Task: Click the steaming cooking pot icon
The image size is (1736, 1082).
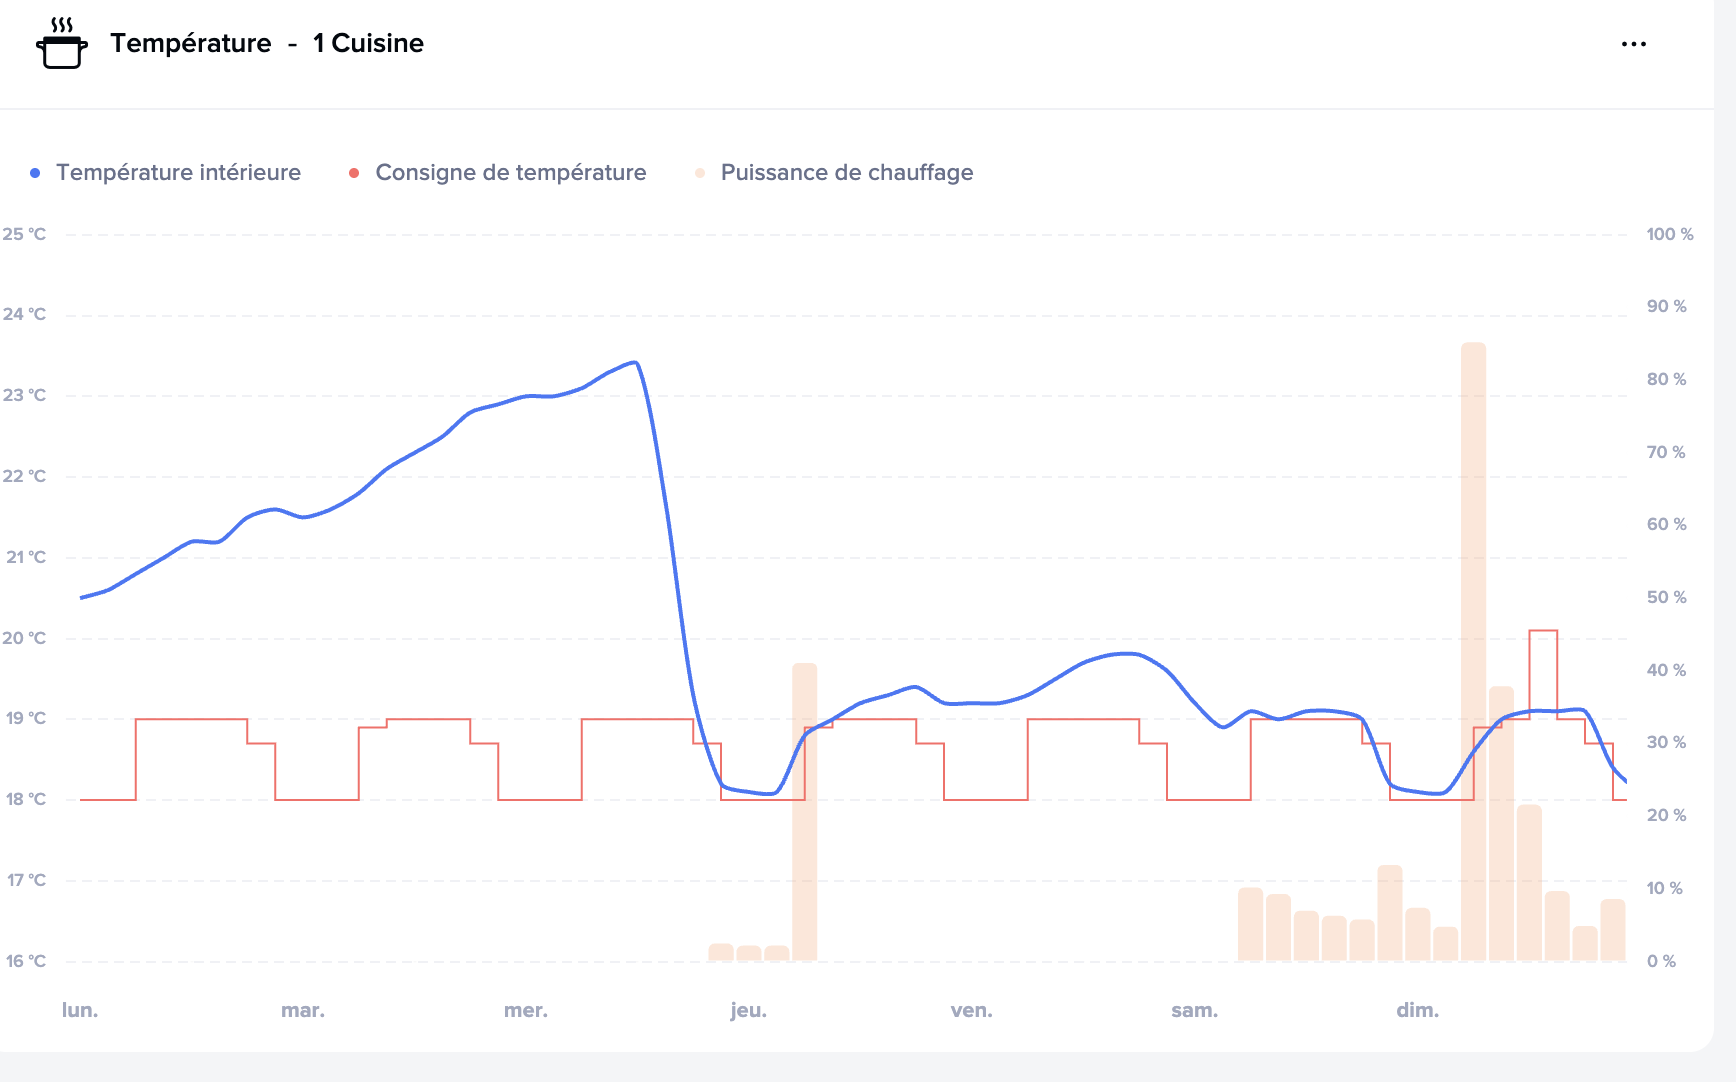Action: [62, 43]
